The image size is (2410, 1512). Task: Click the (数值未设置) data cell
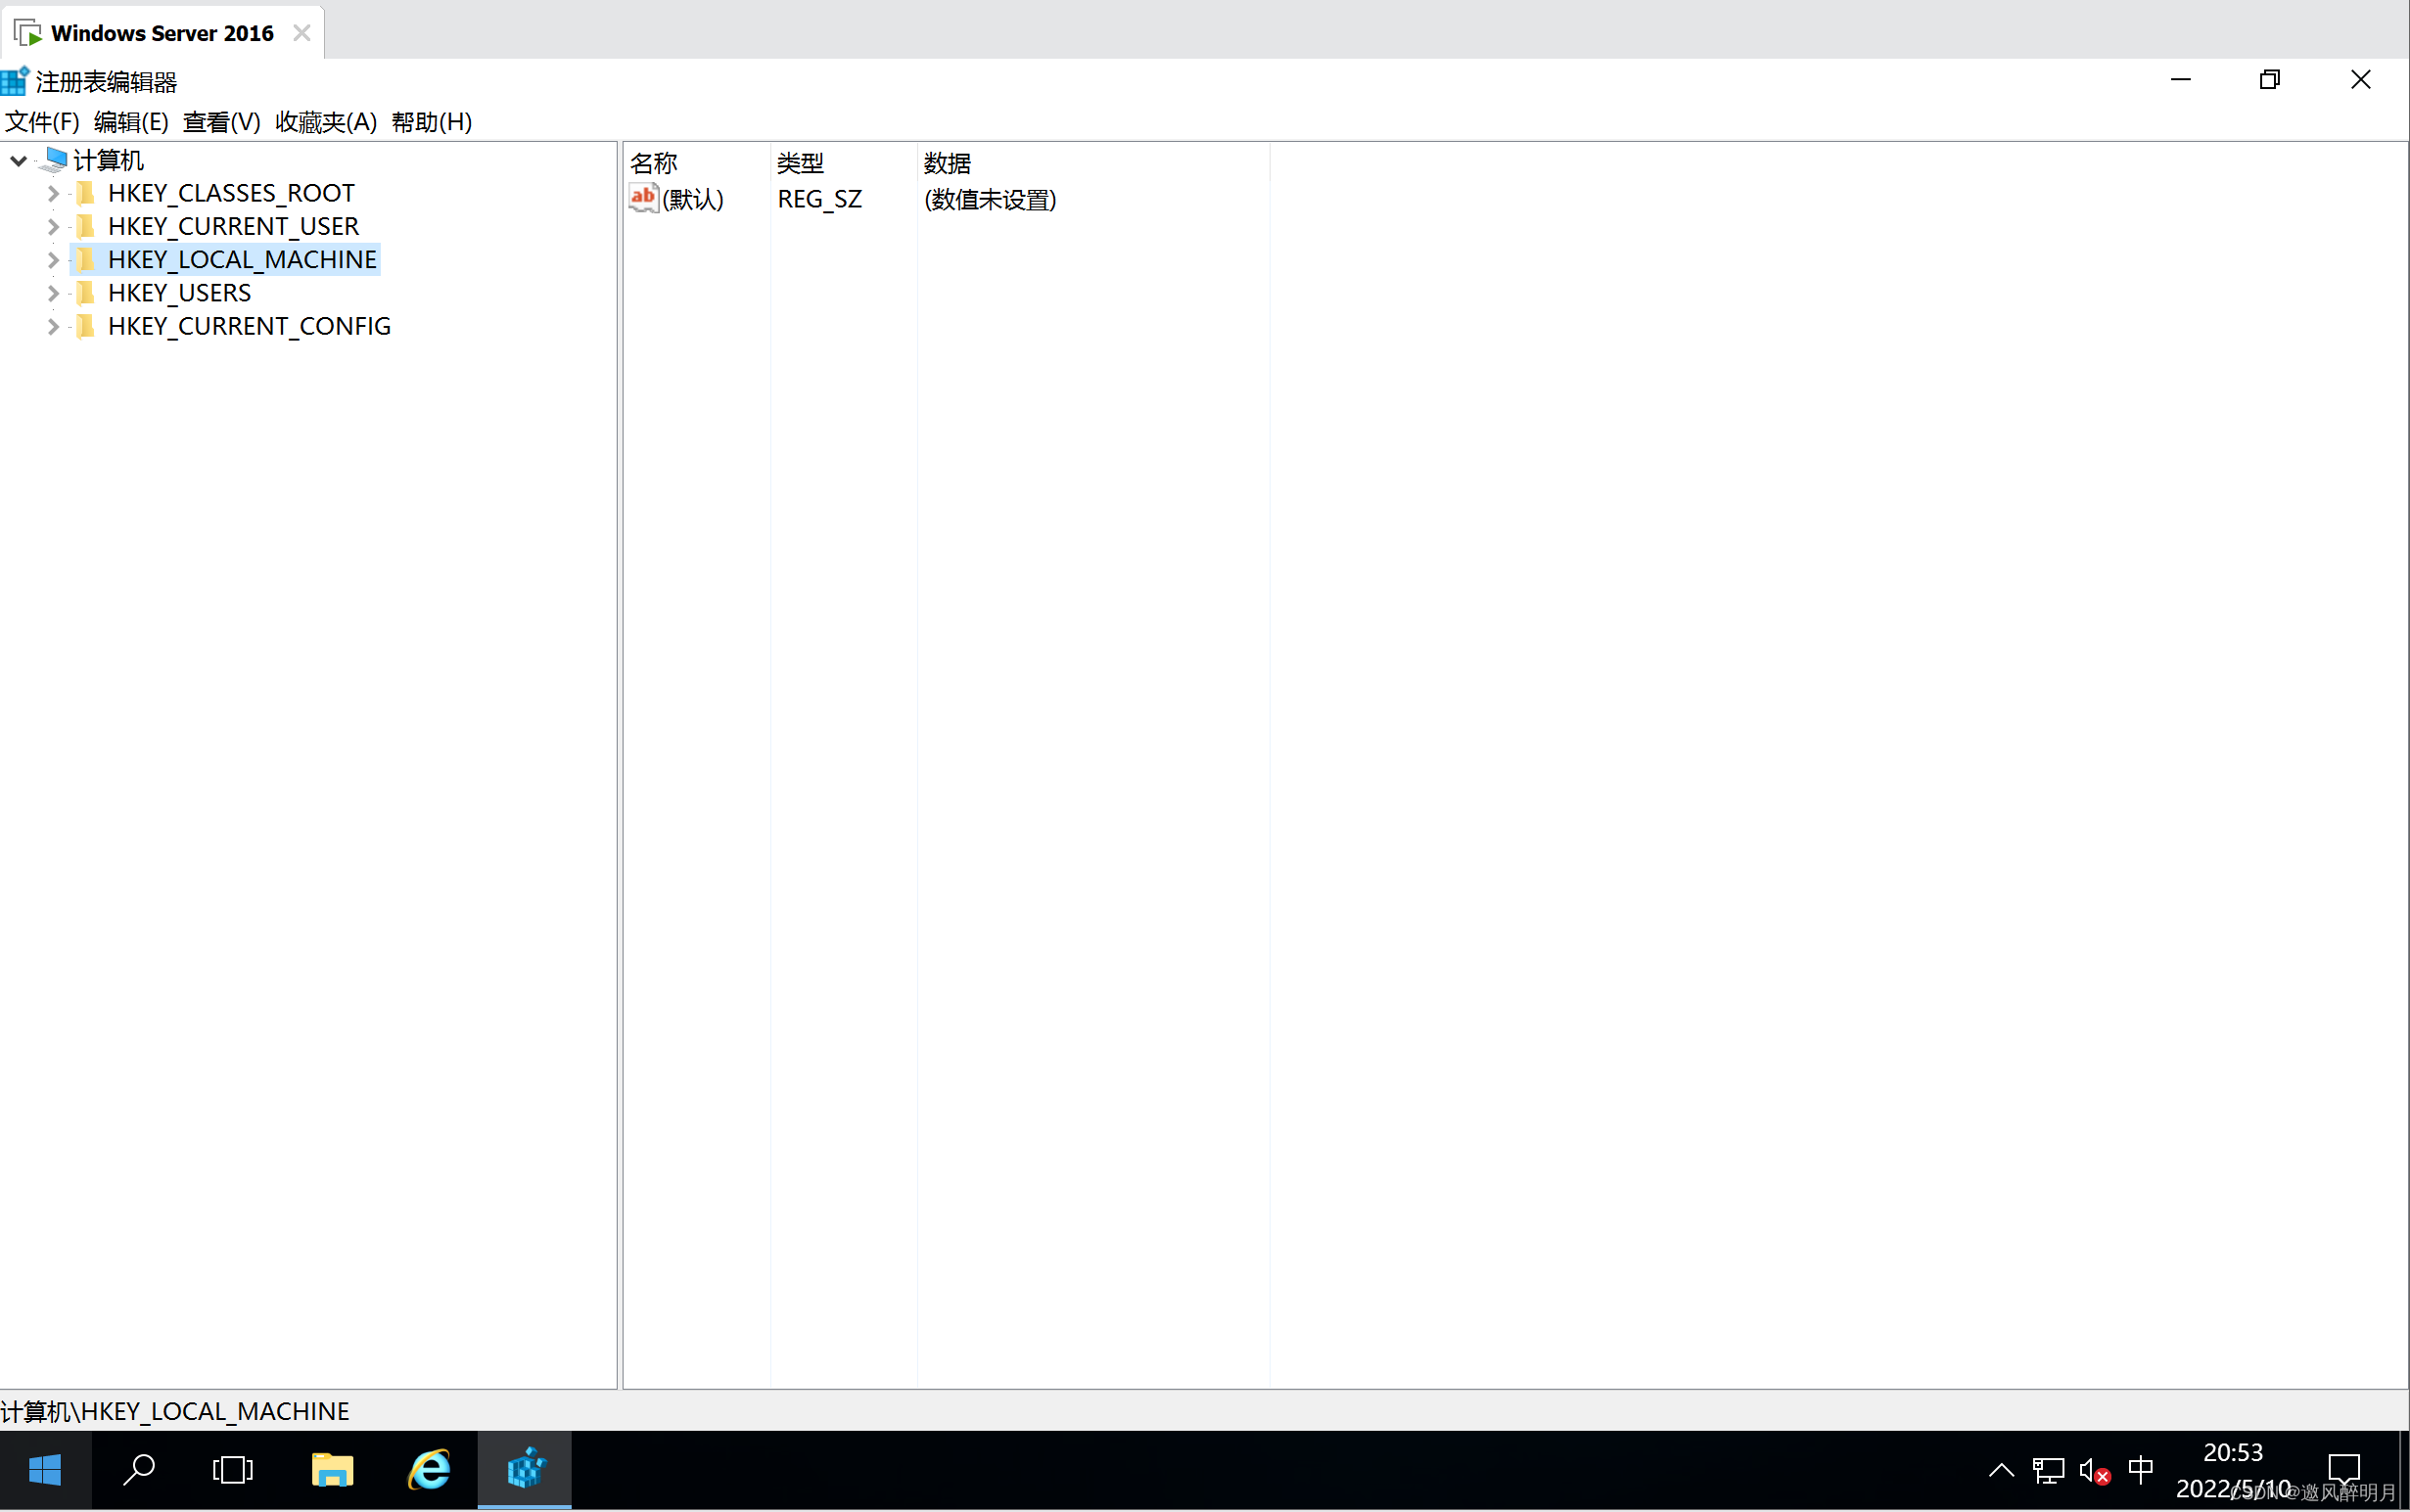[990, 199]
